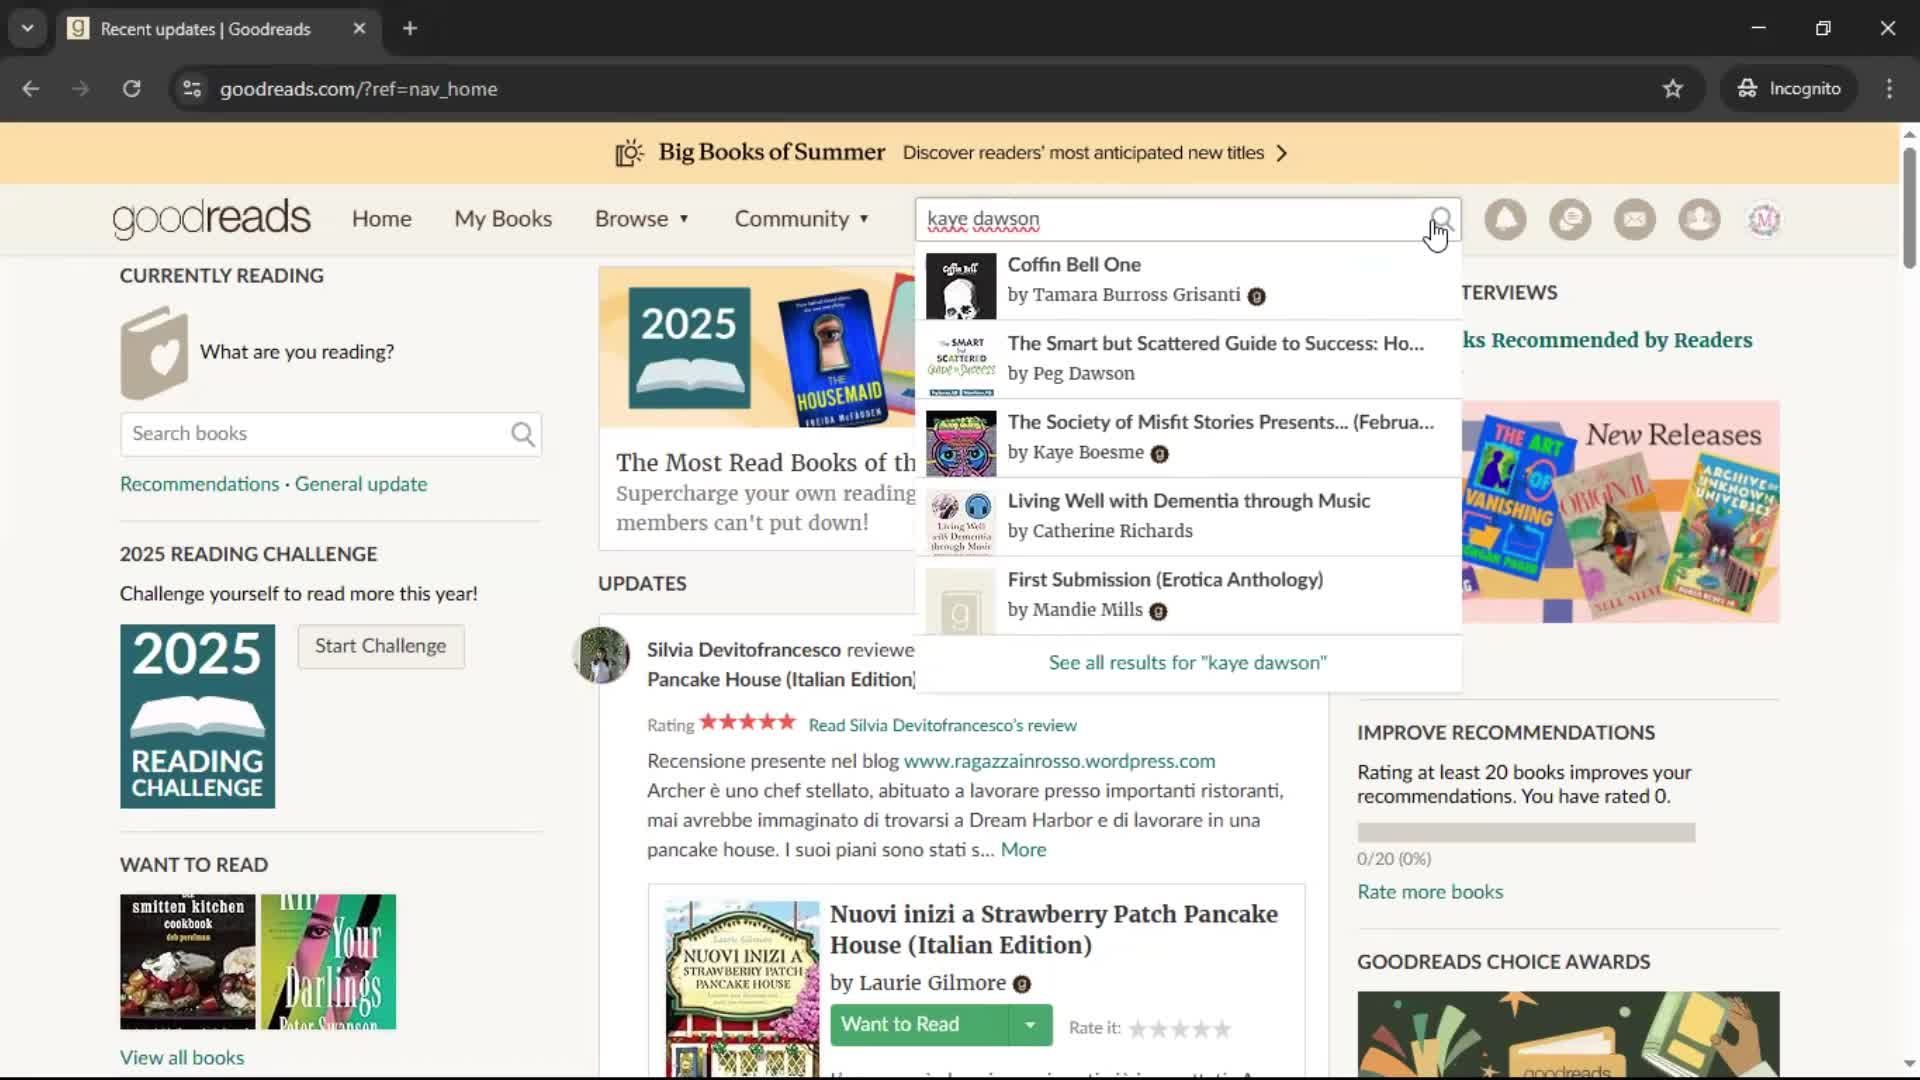Rate Nuovi inizi book with stars
The width and height of the screenshot is (1920, 1080).
tap(1180, 1028)
